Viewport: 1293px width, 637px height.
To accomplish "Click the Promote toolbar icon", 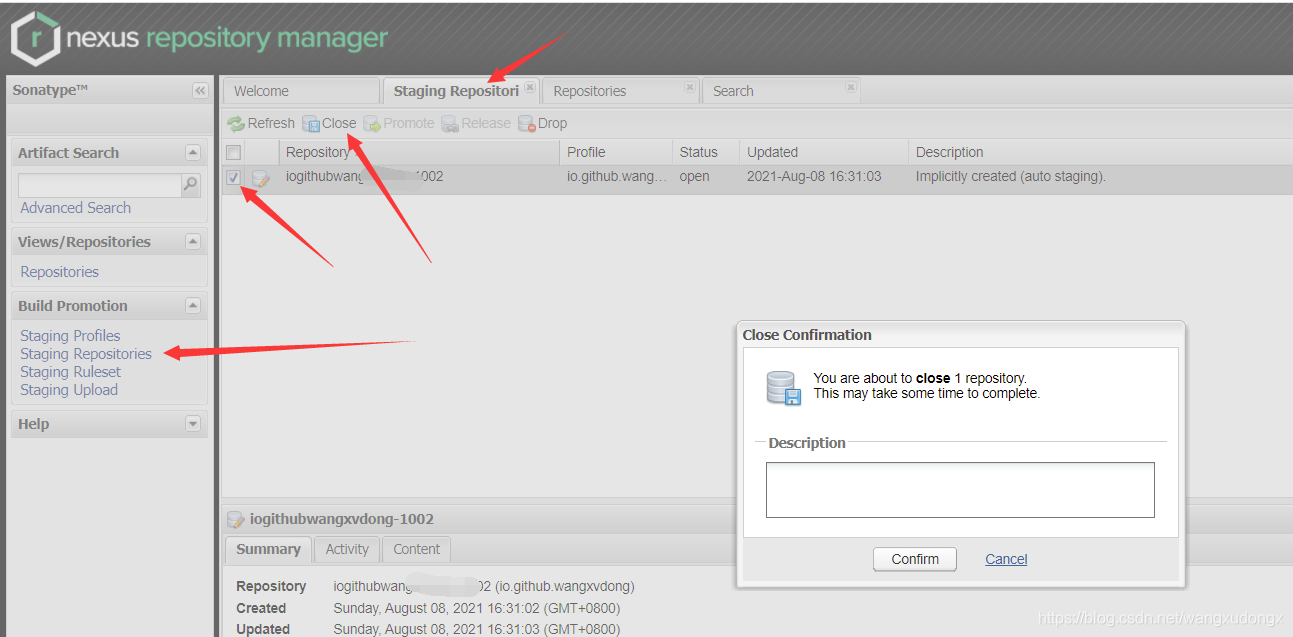I will (x=372, y=124).
